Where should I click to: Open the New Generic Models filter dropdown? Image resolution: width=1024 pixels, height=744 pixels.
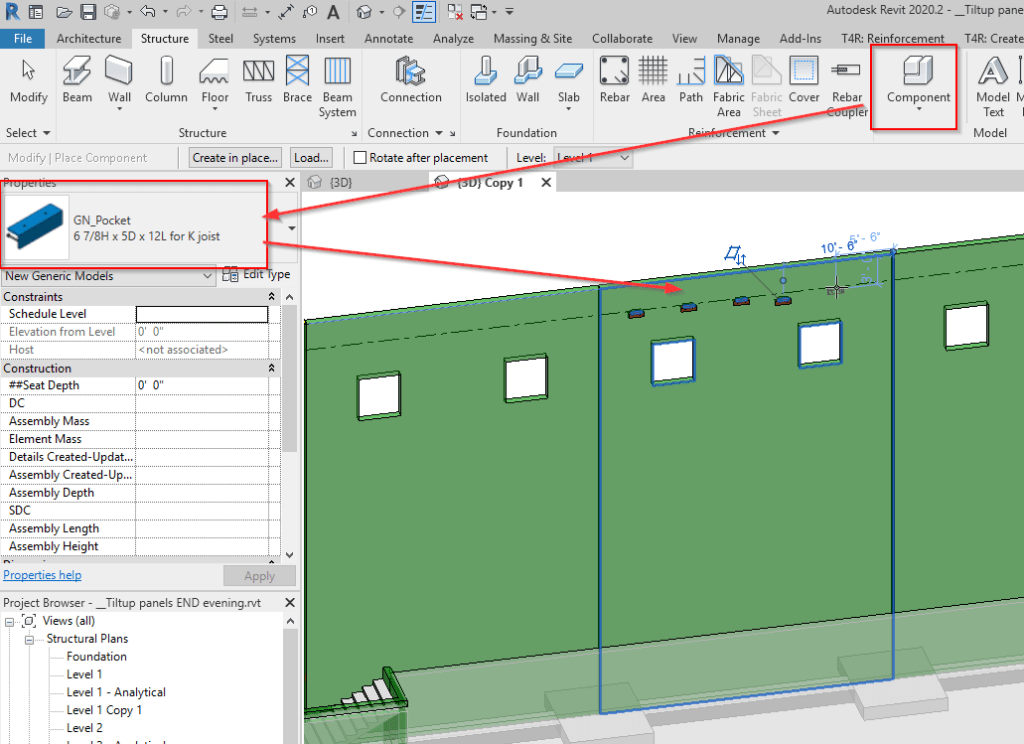click(108, 276)
